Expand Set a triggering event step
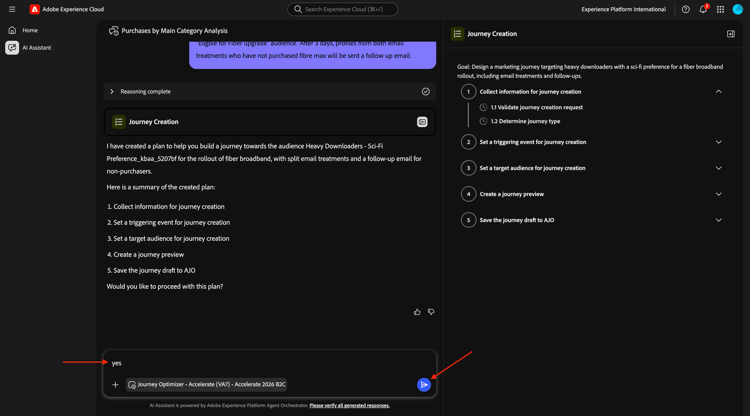750x416 pixels. point(718,142)
